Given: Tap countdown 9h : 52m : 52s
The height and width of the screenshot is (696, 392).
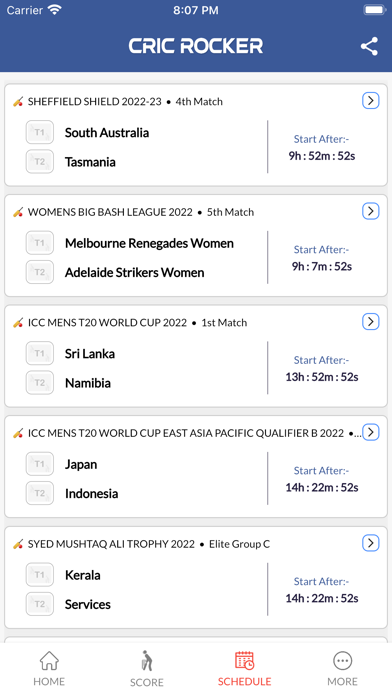Looking at the screenshot, I should coord(322,156).
